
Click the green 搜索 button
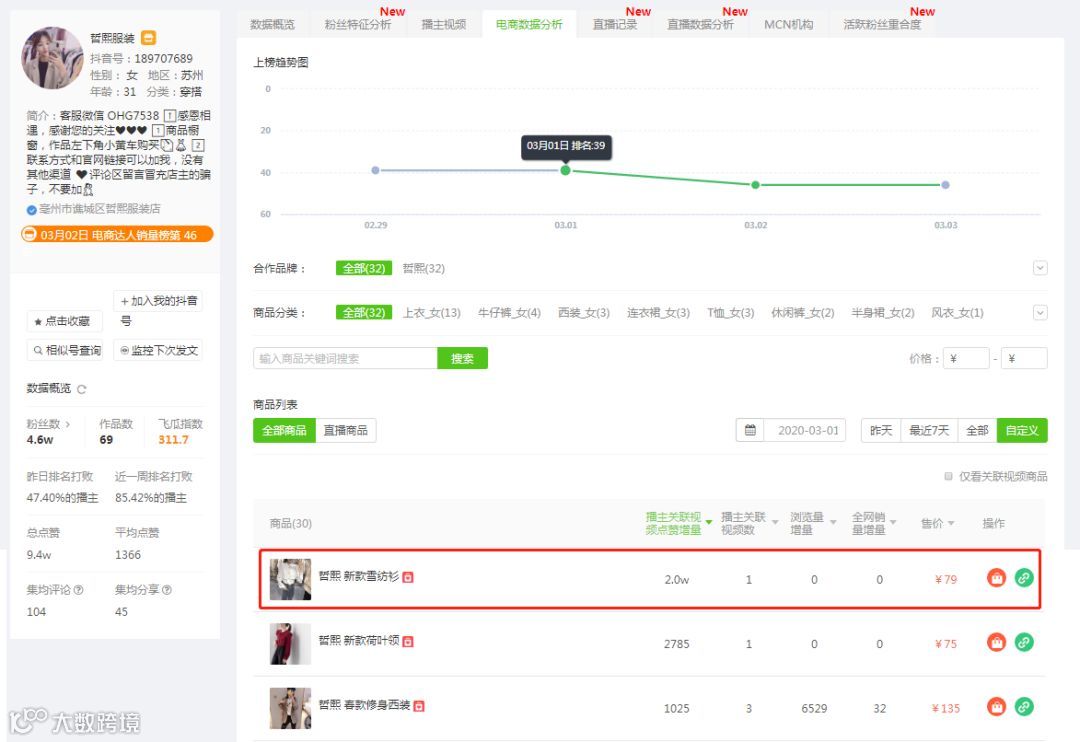pyautogui.click(x=462, y=358)
